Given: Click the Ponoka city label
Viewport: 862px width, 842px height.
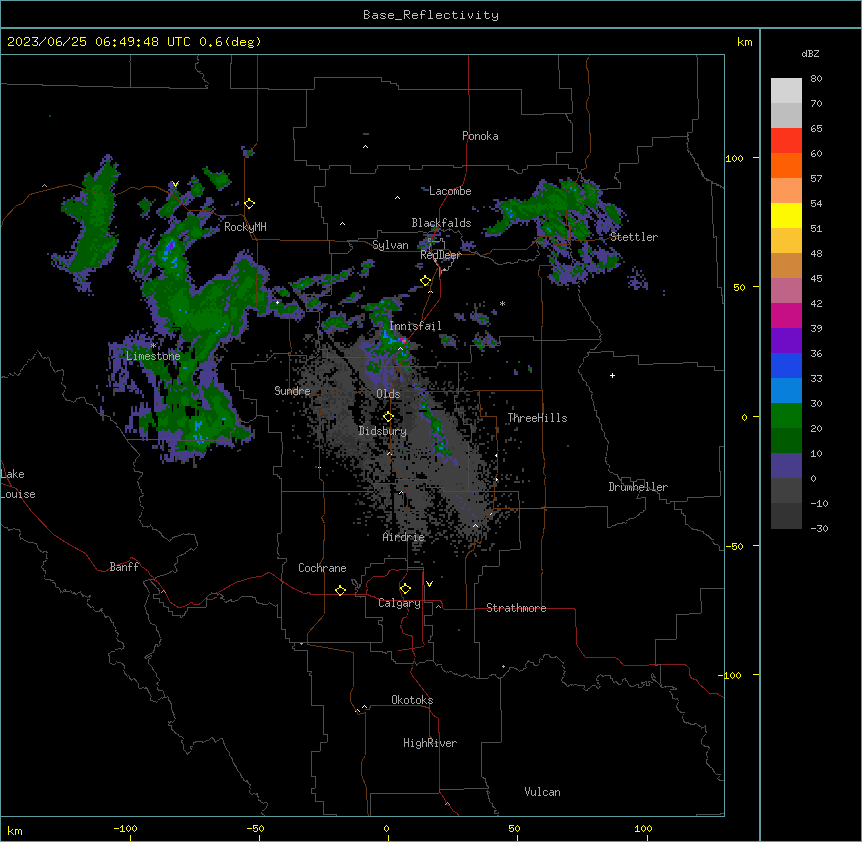Looking at the screenshot, I should [x=480, y=136].
